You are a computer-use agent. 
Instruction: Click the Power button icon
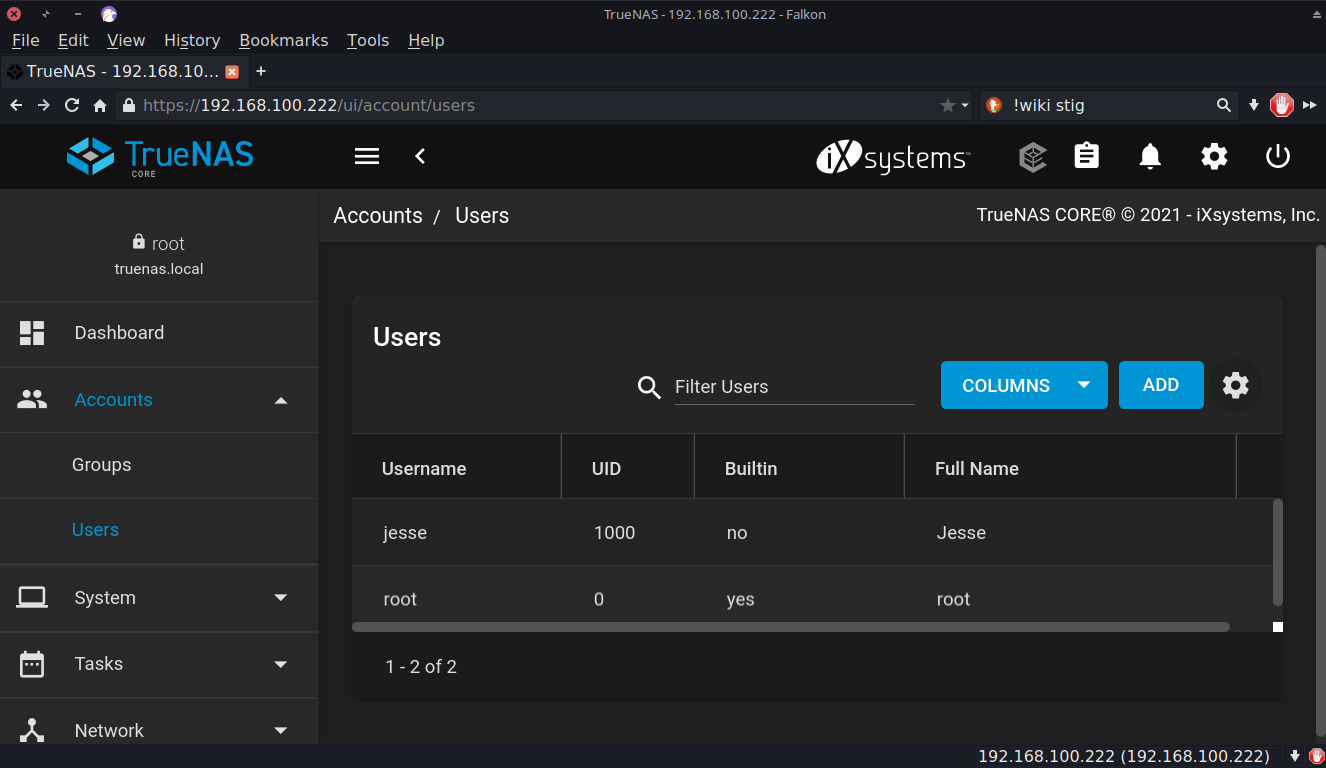click(x=1278, y=156)
